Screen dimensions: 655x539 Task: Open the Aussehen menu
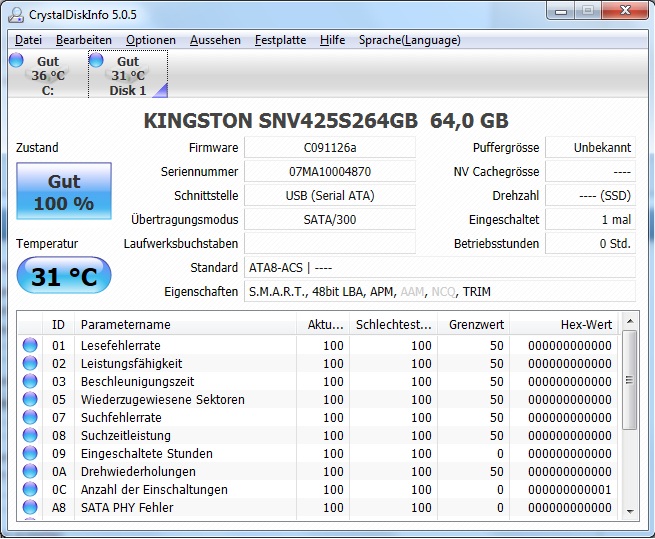(x=215, y=40)
